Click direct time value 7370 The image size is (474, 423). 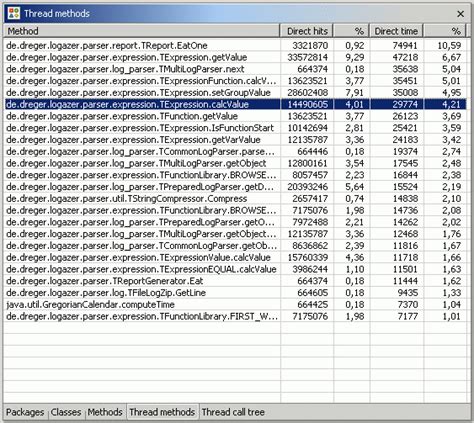[x=408, y=304]
